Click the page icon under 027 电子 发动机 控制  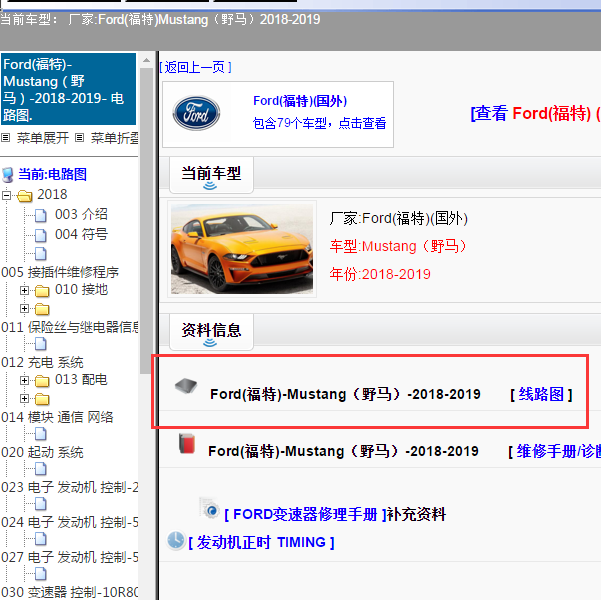41,574
